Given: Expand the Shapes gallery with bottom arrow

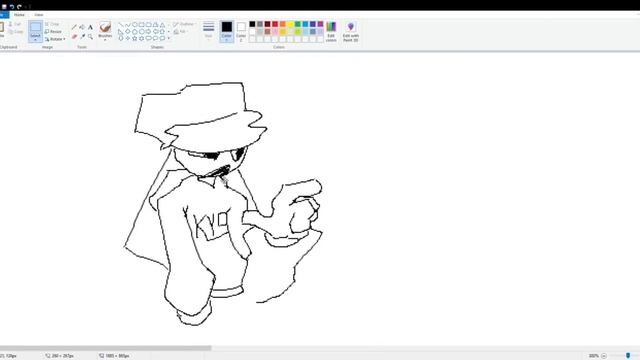Looking at the screenshot, I should point(169,38).
